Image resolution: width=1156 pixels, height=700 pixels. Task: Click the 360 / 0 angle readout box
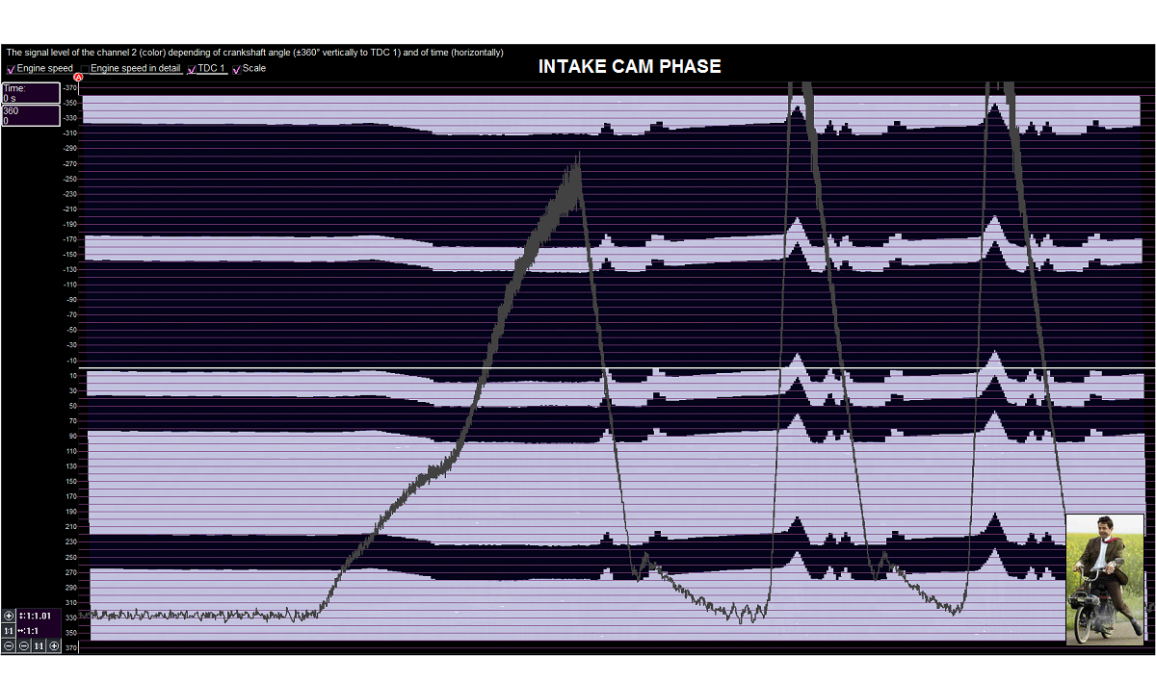click(30, 116)
